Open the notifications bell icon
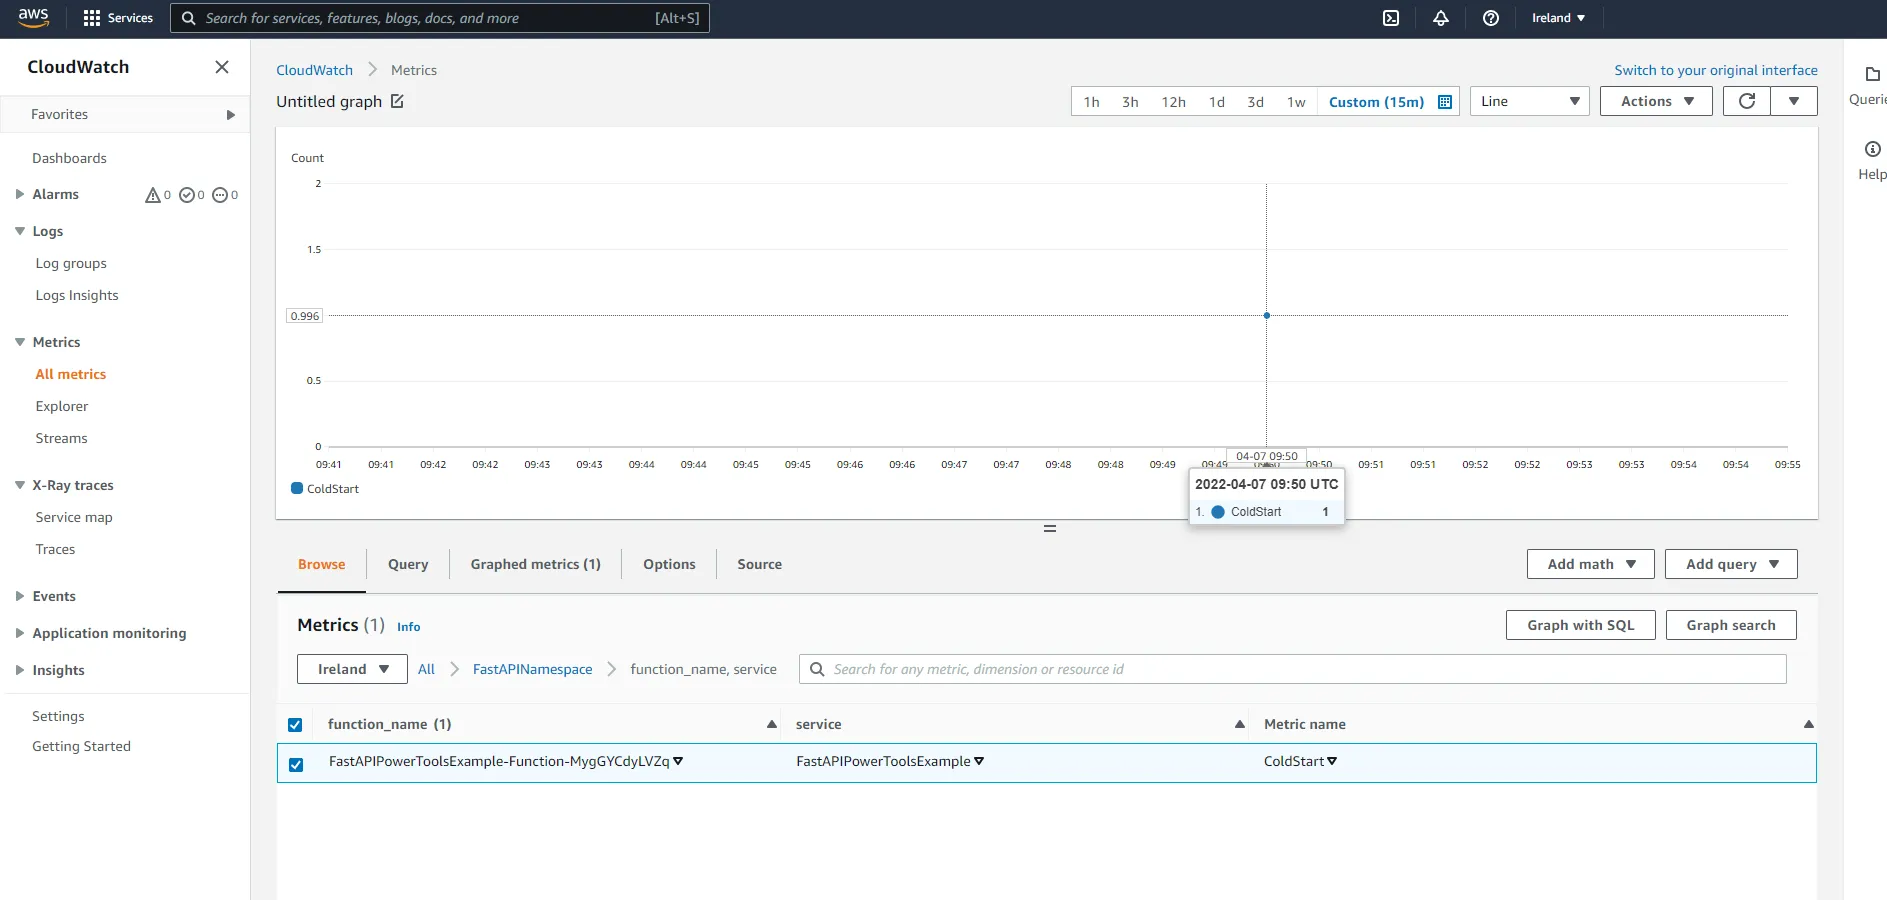 (x=1440, y=17)
